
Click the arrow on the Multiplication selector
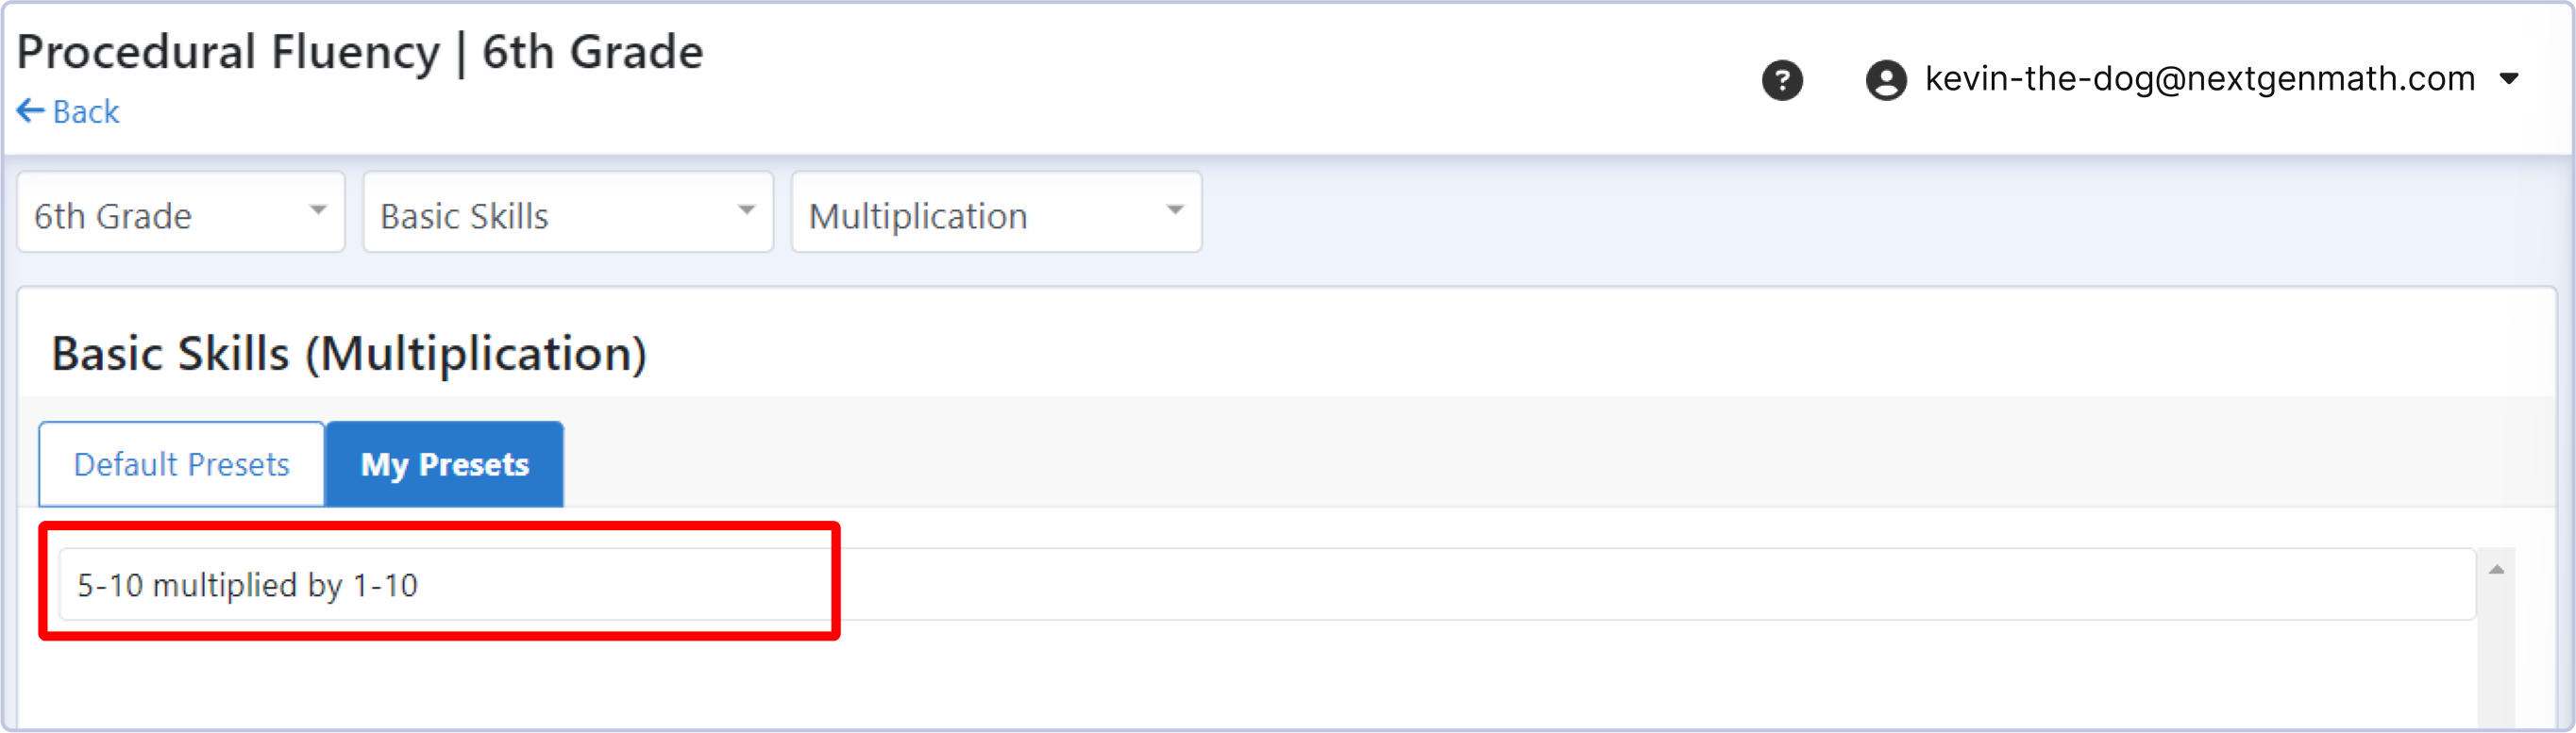1175,211
